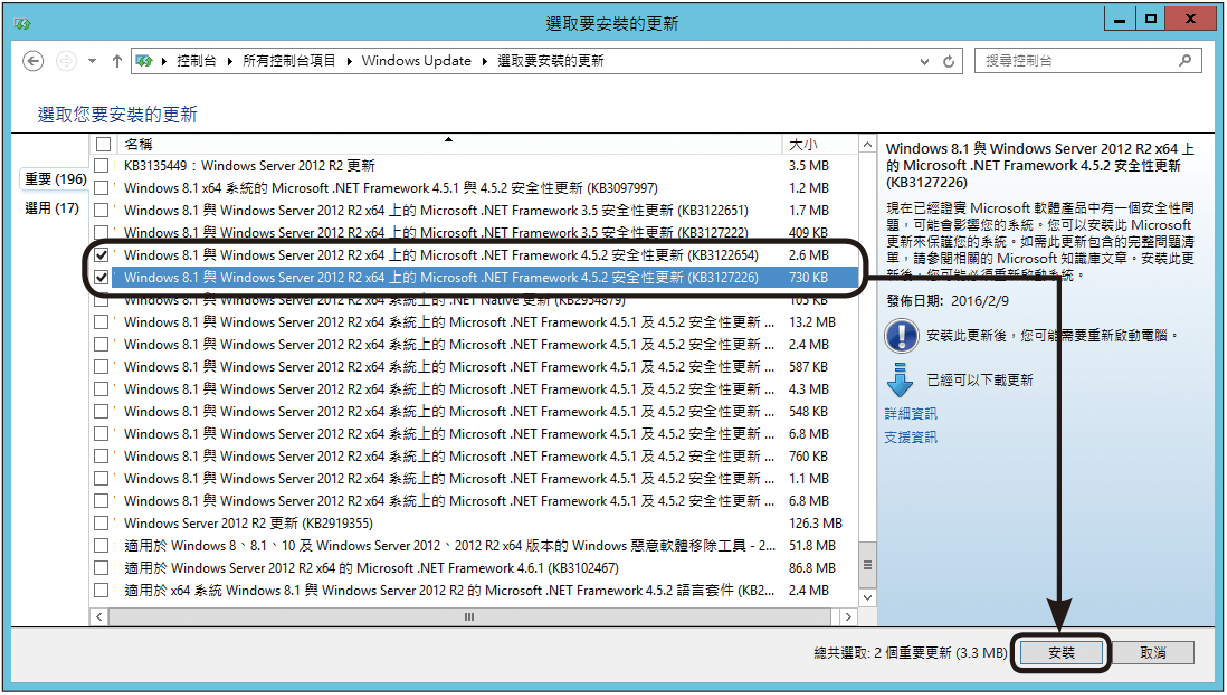Click the "已經可以下載更新" status text

pyautogui.click(x=980, y=380)
